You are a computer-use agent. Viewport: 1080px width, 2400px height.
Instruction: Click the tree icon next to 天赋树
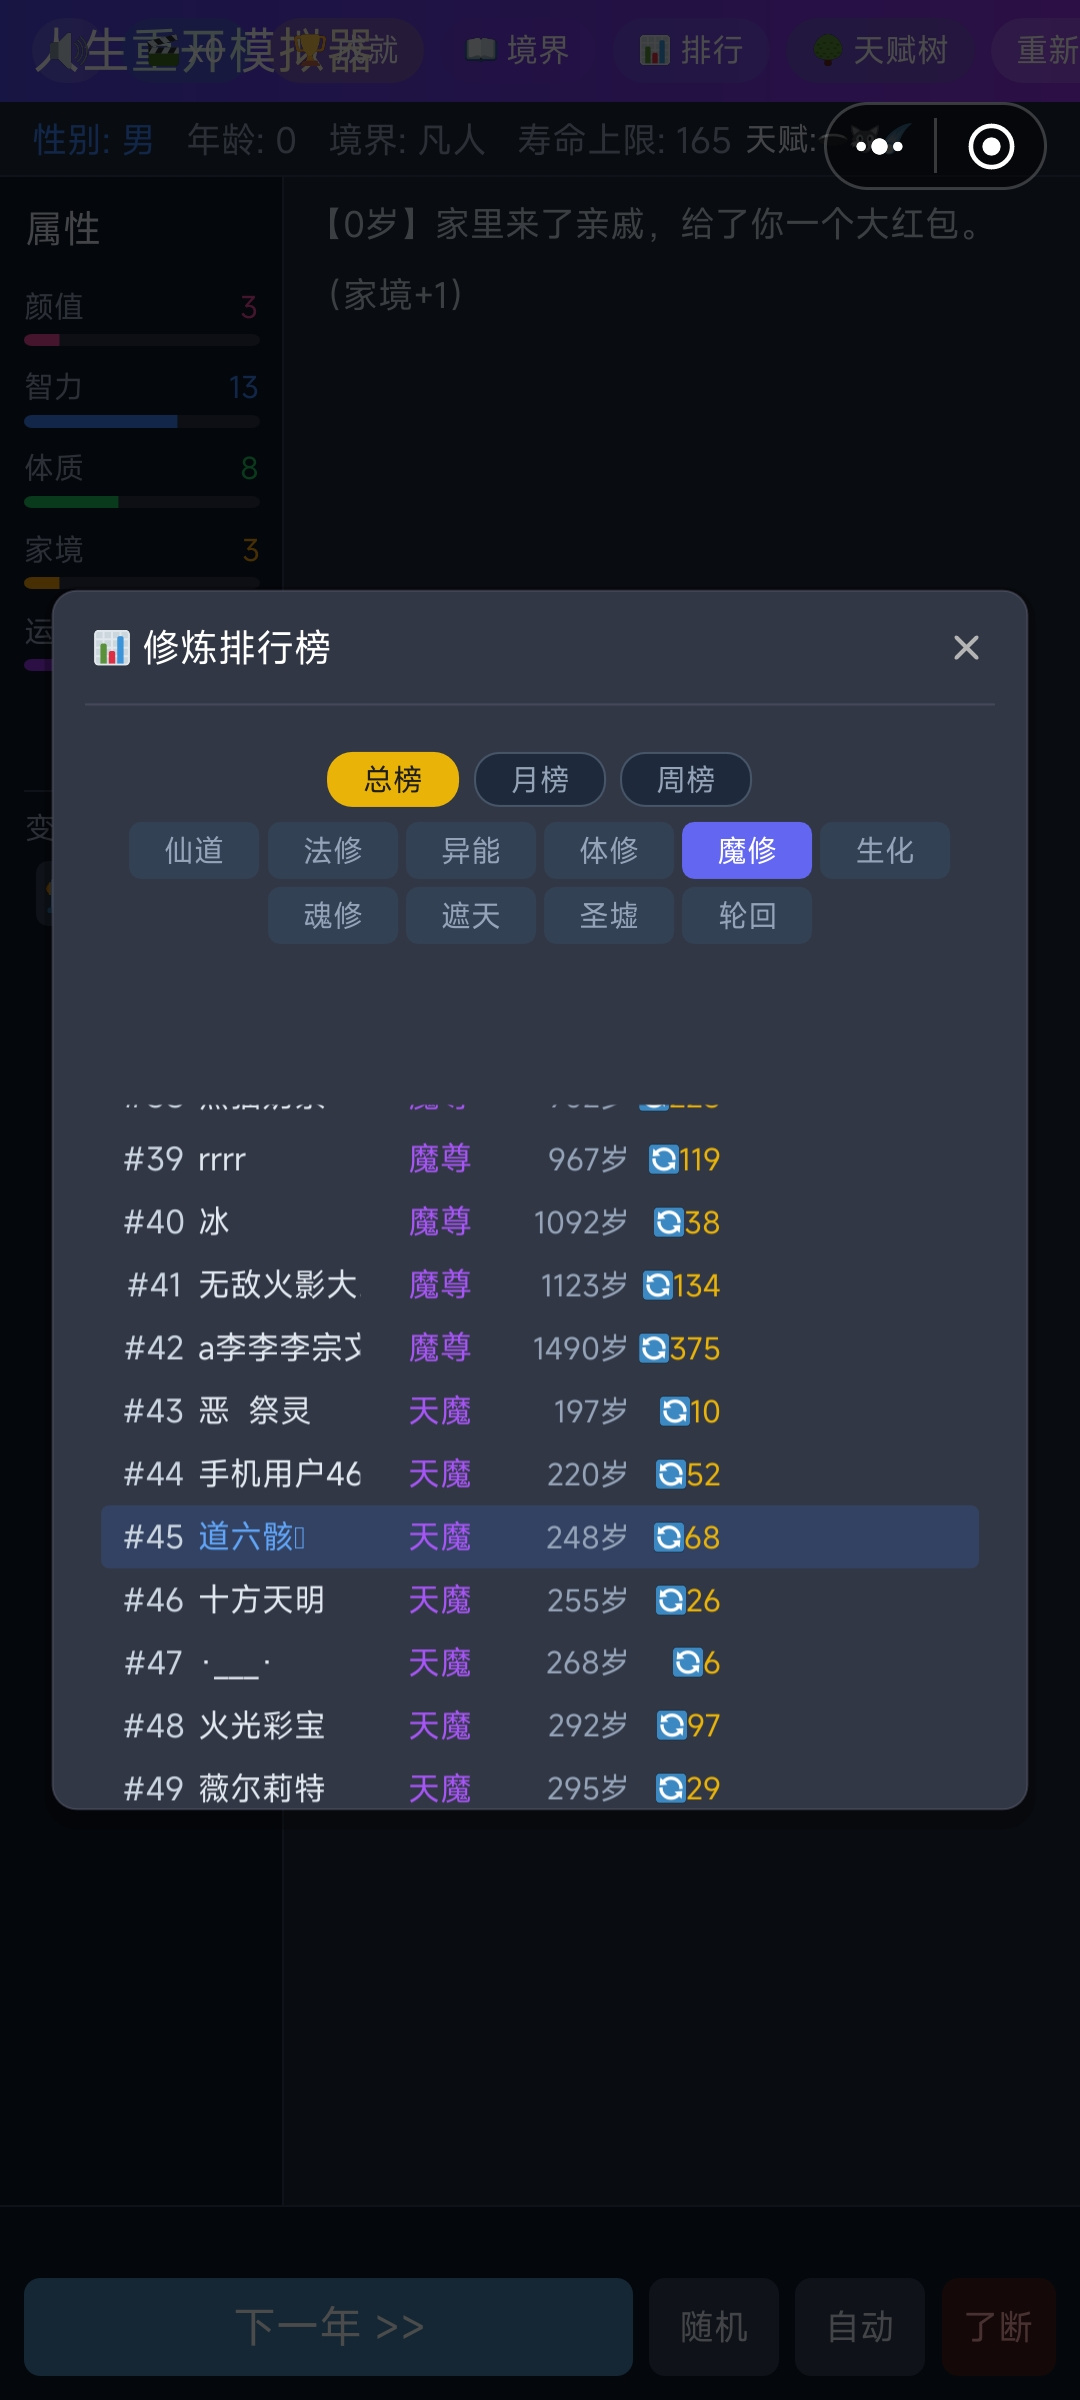[827, 49]
